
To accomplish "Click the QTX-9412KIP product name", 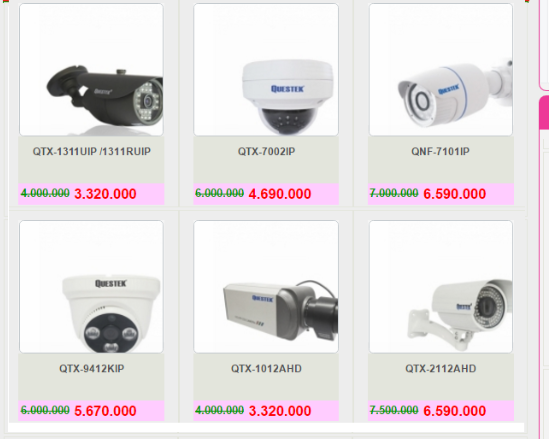I will [x=91, y=369].
